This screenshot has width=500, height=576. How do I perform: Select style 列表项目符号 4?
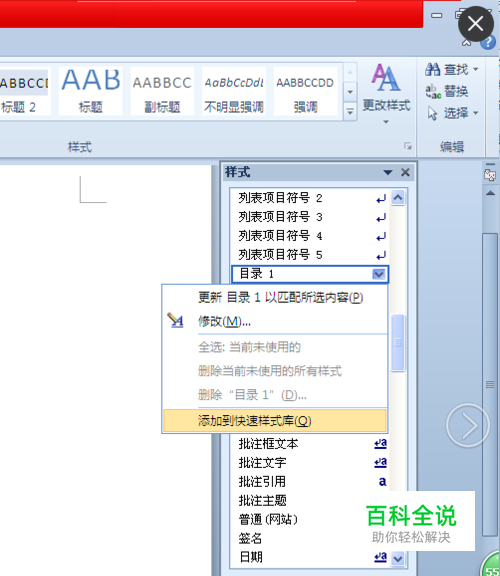[x=310, y=236]
